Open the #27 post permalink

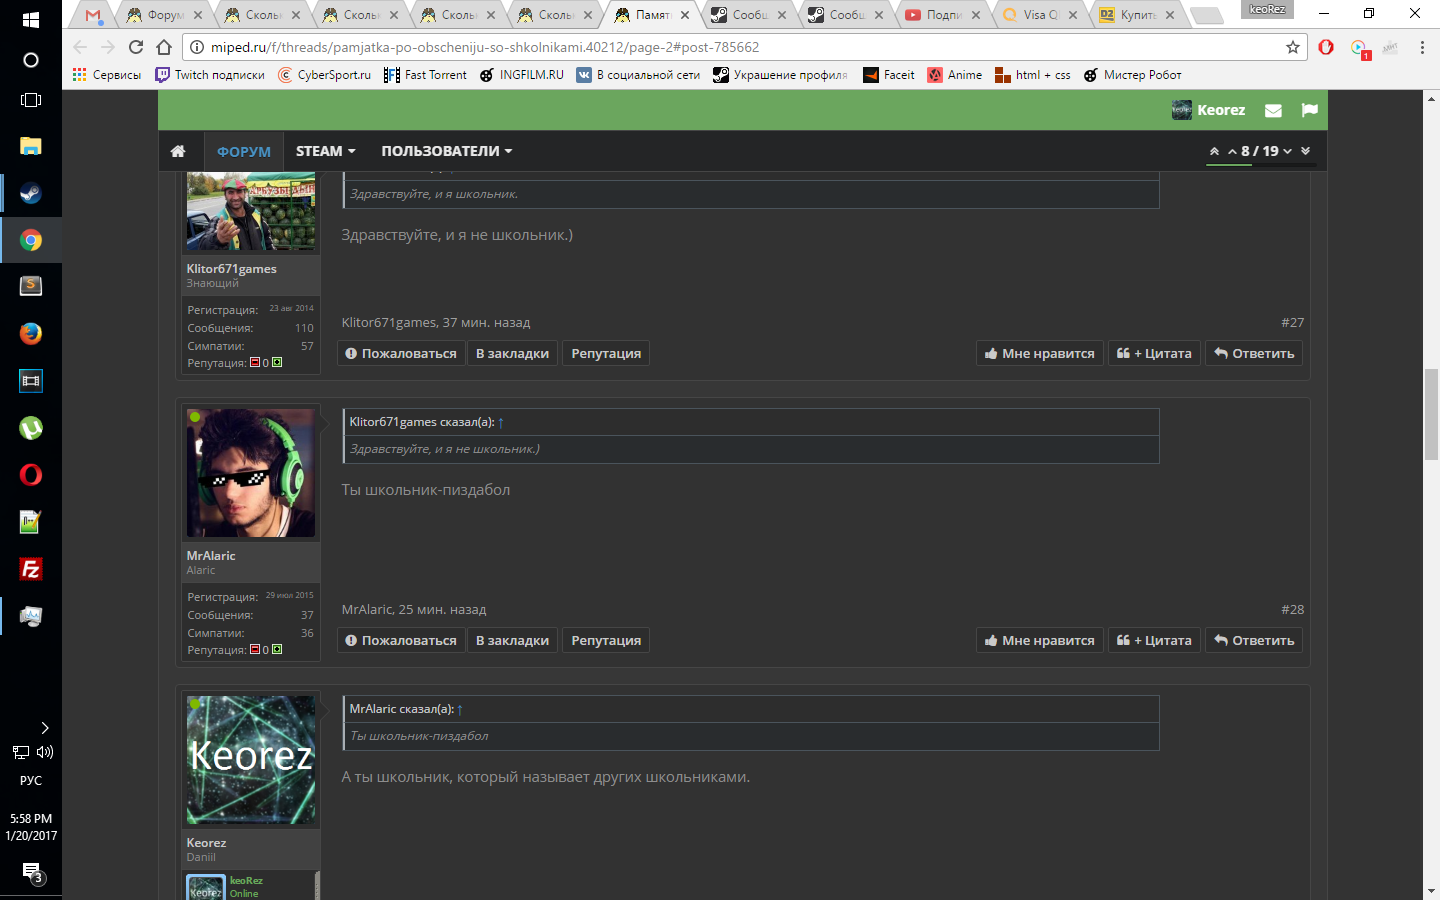click(1293, 322)
